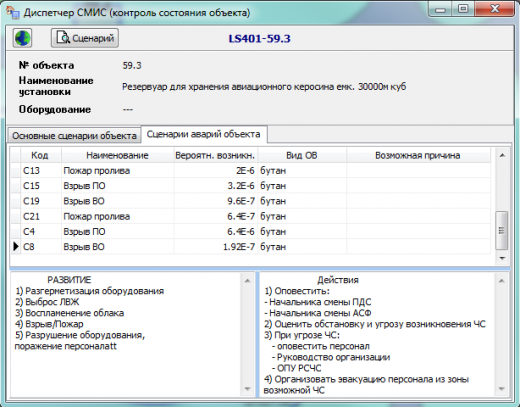This screenshot has height=407, width=520.
Task: Click Разгерметизация оборудования line
Action: [x=90, y=291]
